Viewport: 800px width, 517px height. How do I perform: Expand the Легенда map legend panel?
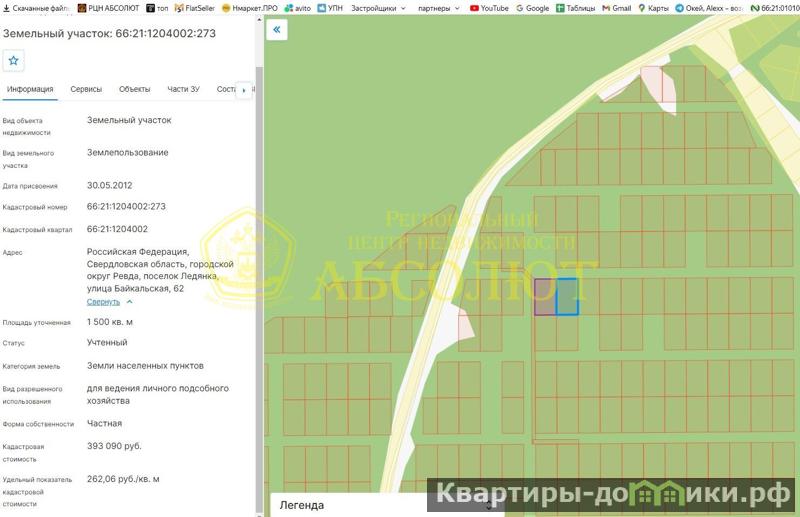385,505
